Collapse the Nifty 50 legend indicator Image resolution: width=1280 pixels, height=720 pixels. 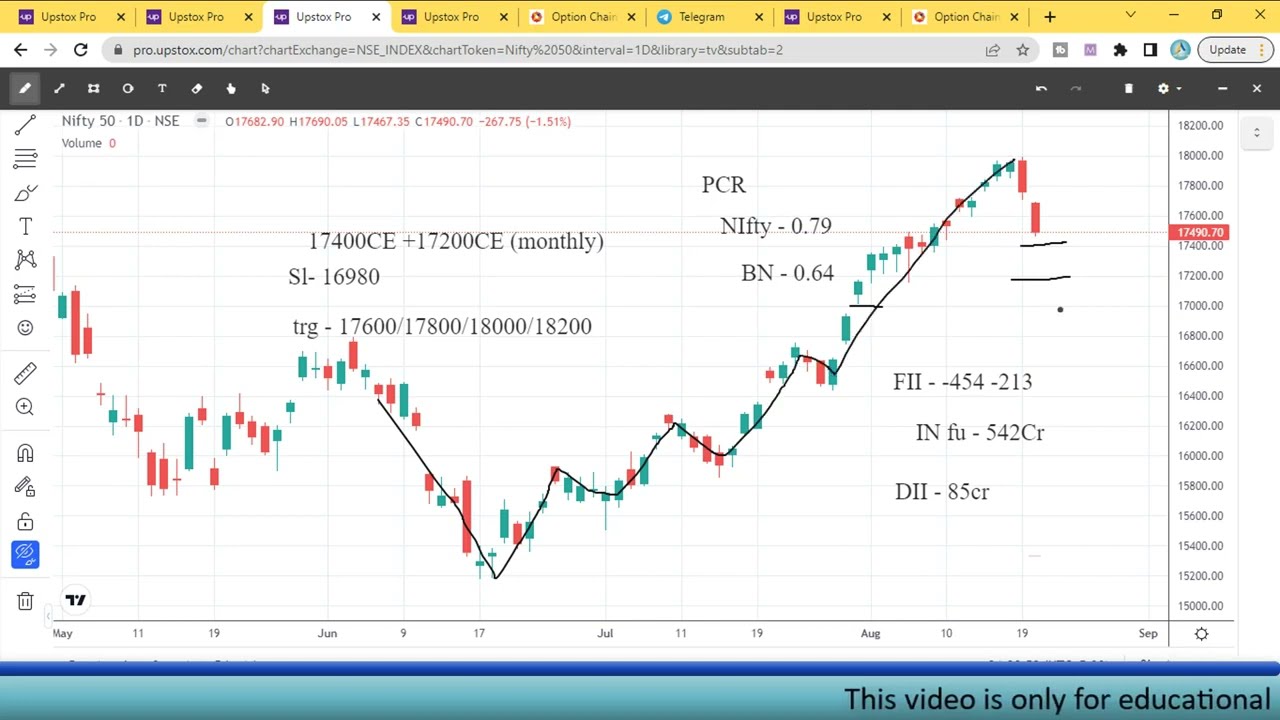(201, 121)
